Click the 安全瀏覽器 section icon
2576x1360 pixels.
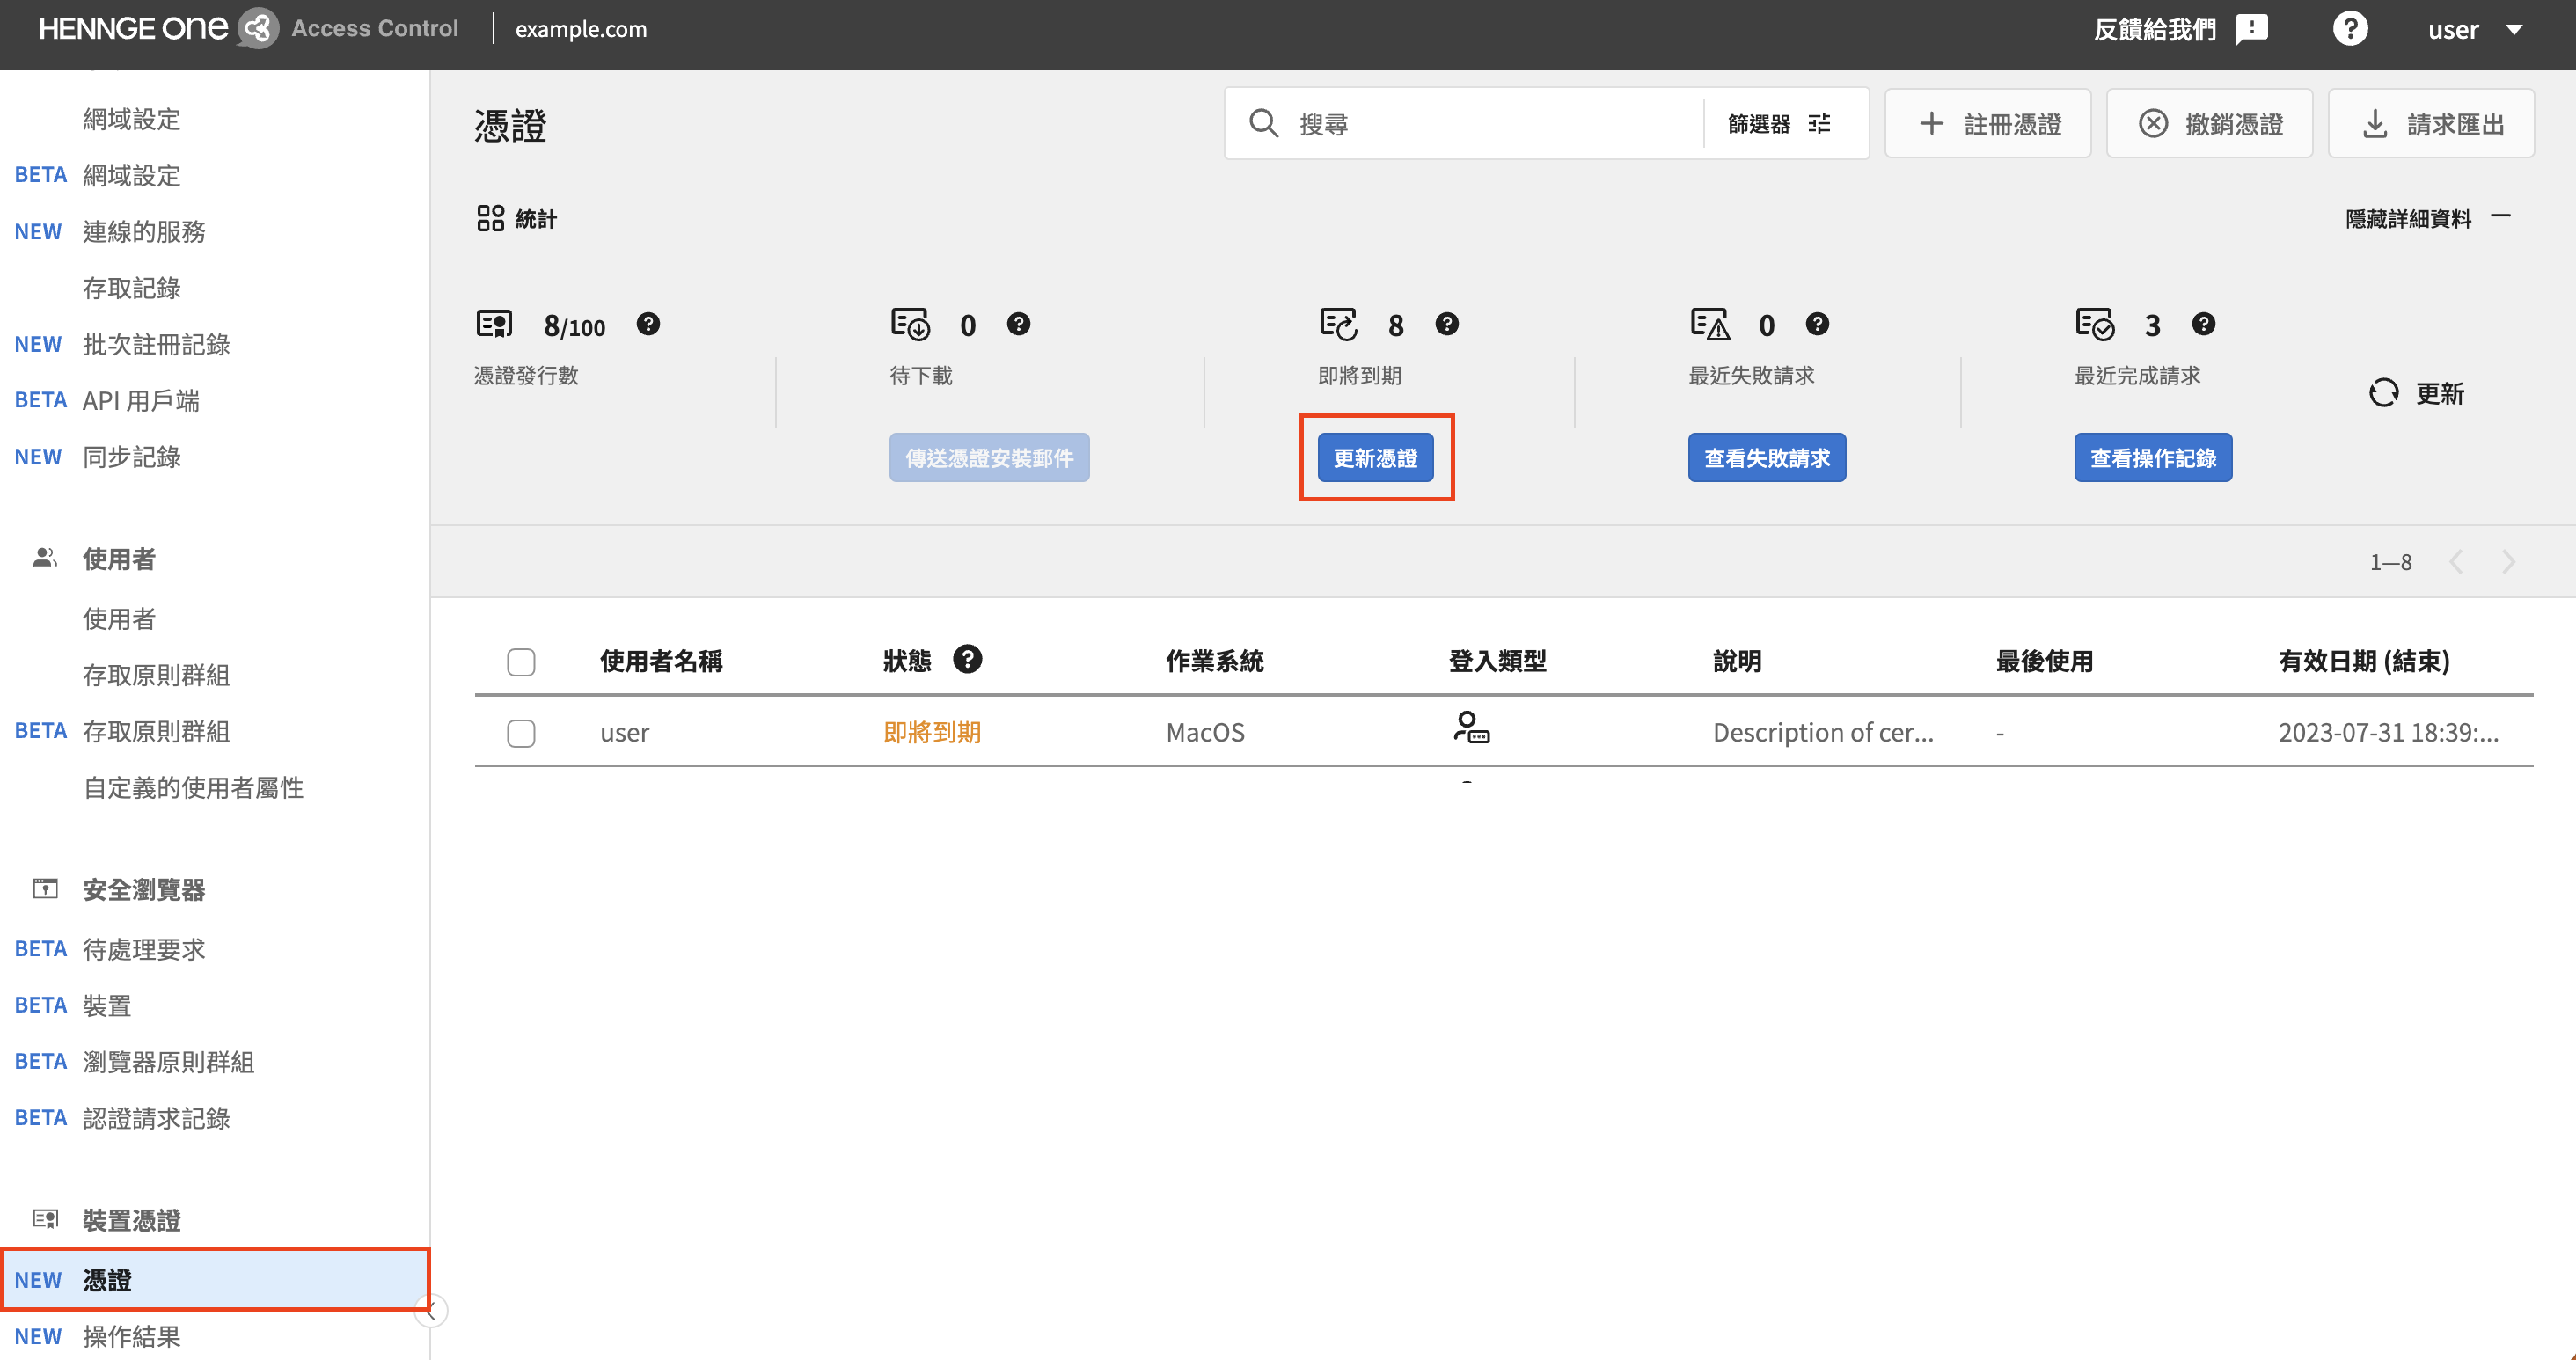point(45,888)
